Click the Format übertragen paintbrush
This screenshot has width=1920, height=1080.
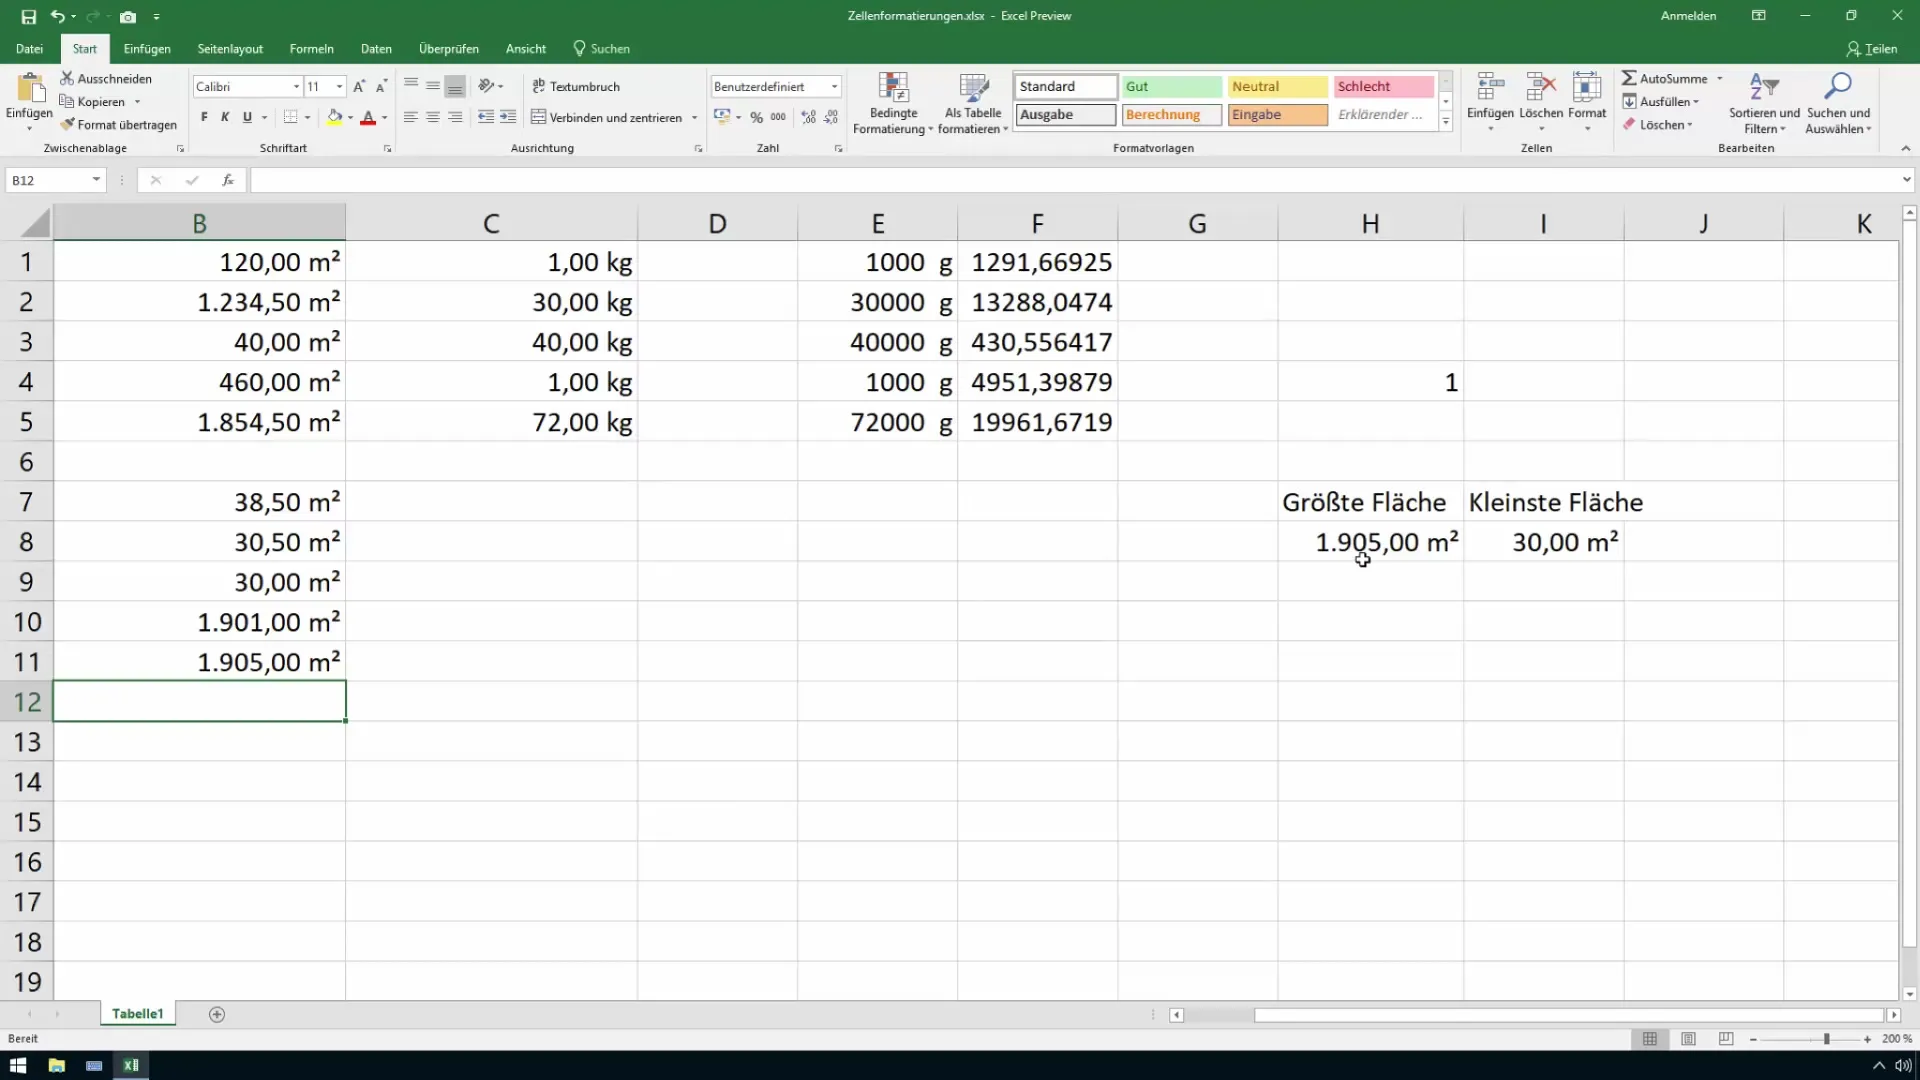coord(68,125)
